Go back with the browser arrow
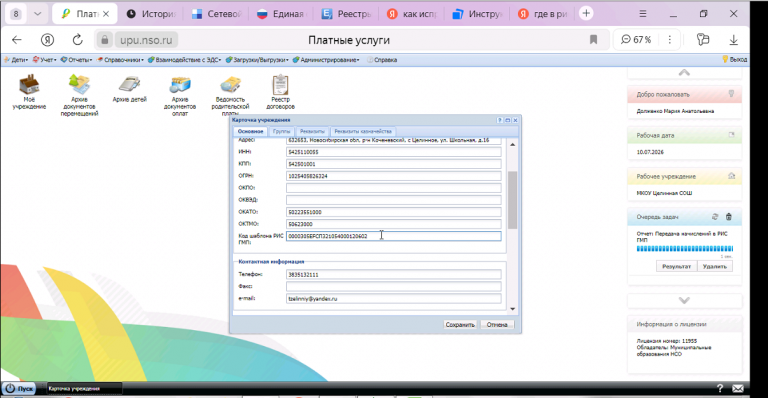This screenshot has height=398, width=768. (x=17, y=40)
